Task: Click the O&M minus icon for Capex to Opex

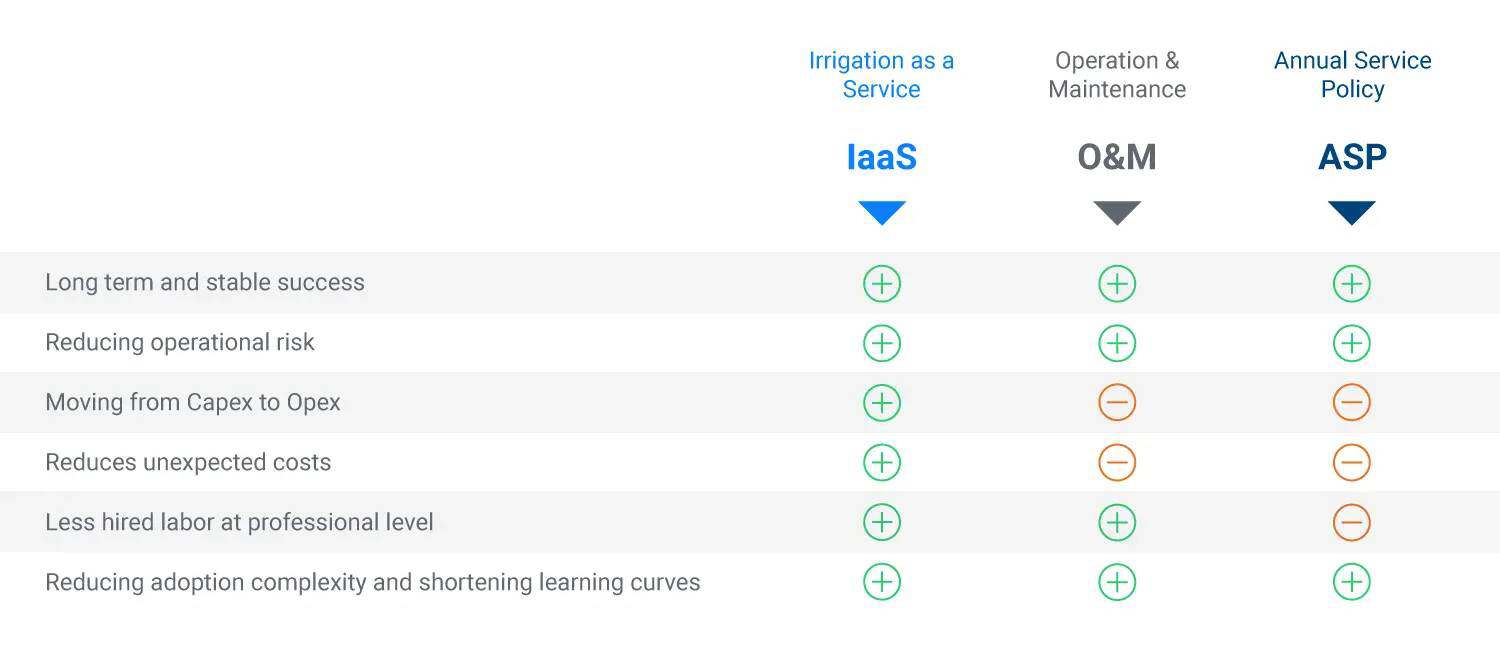Action: [x=1117, y=403]
